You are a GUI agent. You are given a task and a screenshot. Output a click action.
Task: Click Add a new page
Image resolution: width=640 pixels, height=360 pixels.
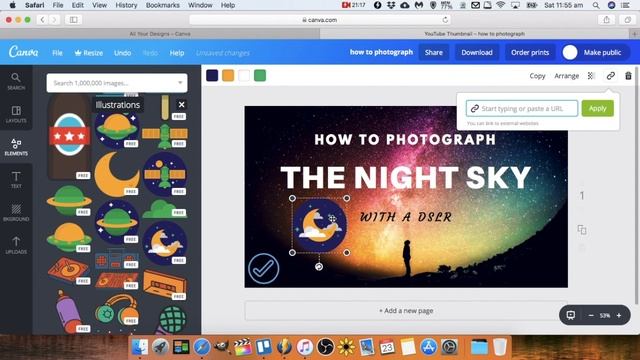(x=406, y=311)
